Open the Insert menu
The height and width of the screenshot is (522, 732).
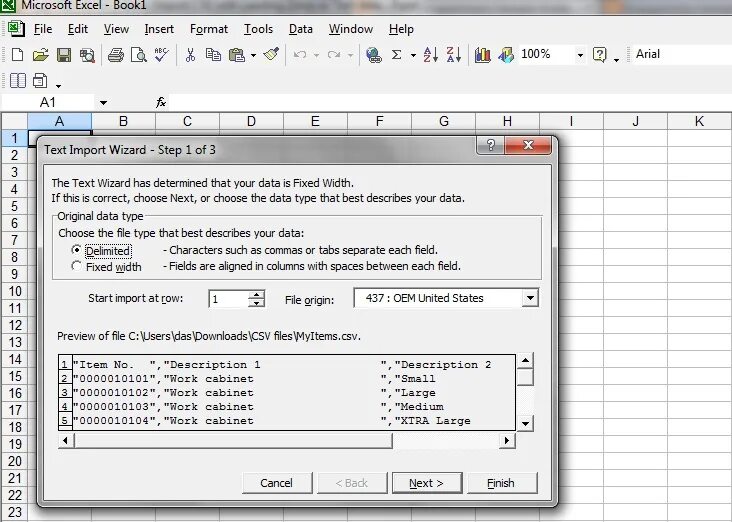point(159,29)
